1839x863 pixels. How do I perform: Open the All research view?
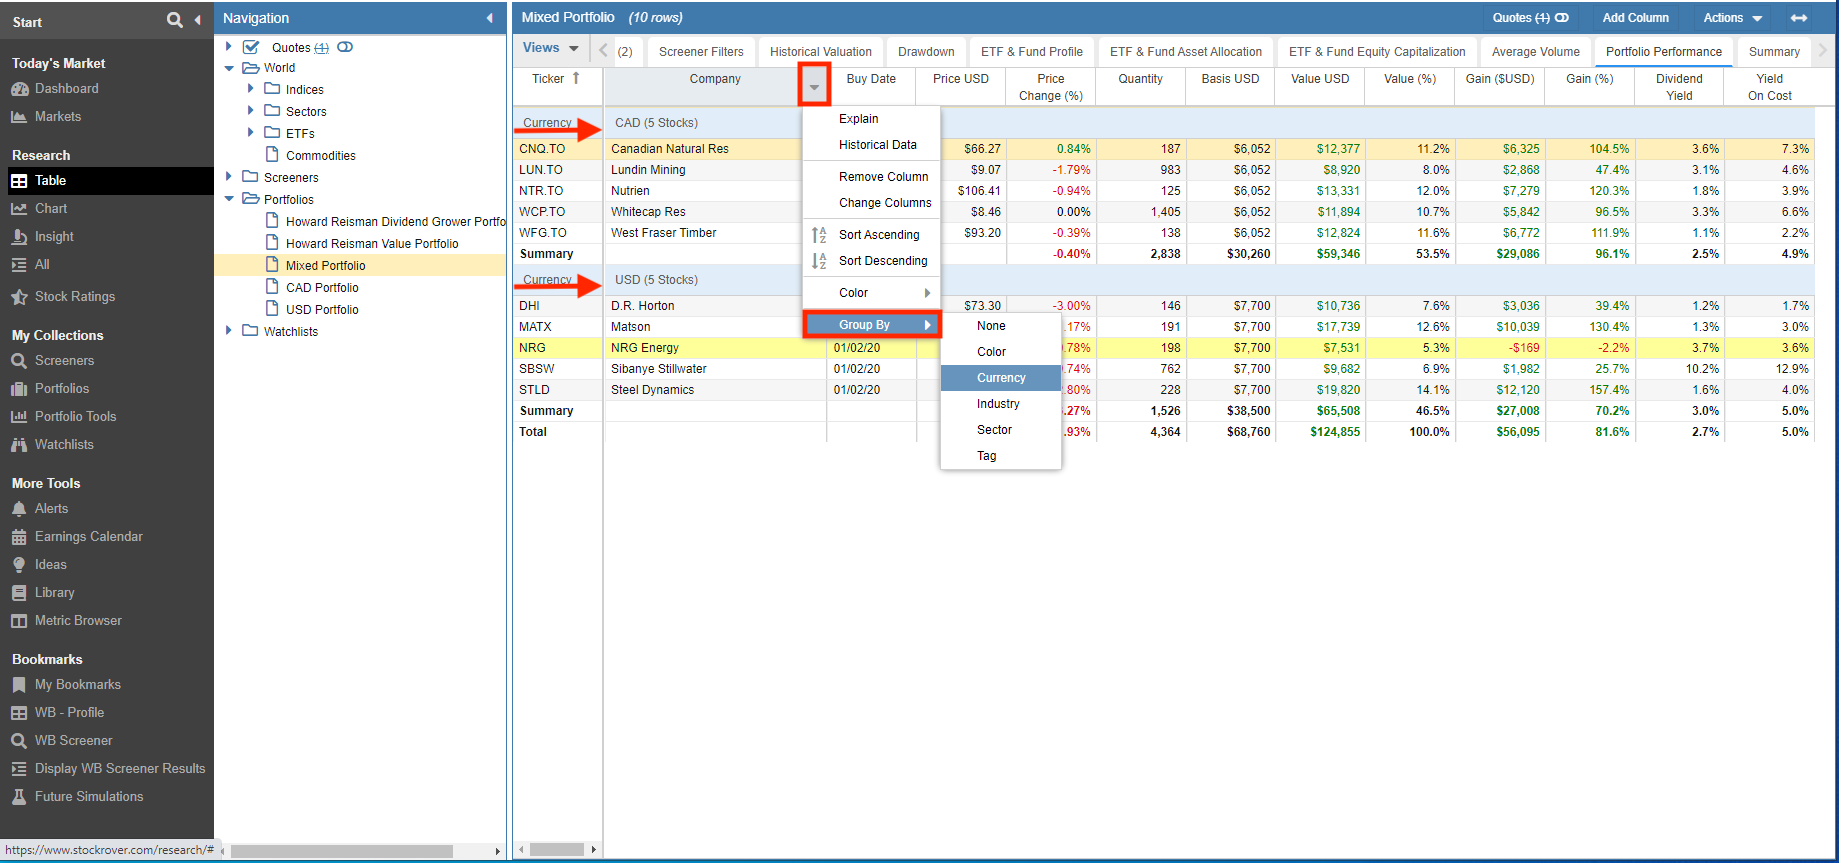[x=42, y=265]
